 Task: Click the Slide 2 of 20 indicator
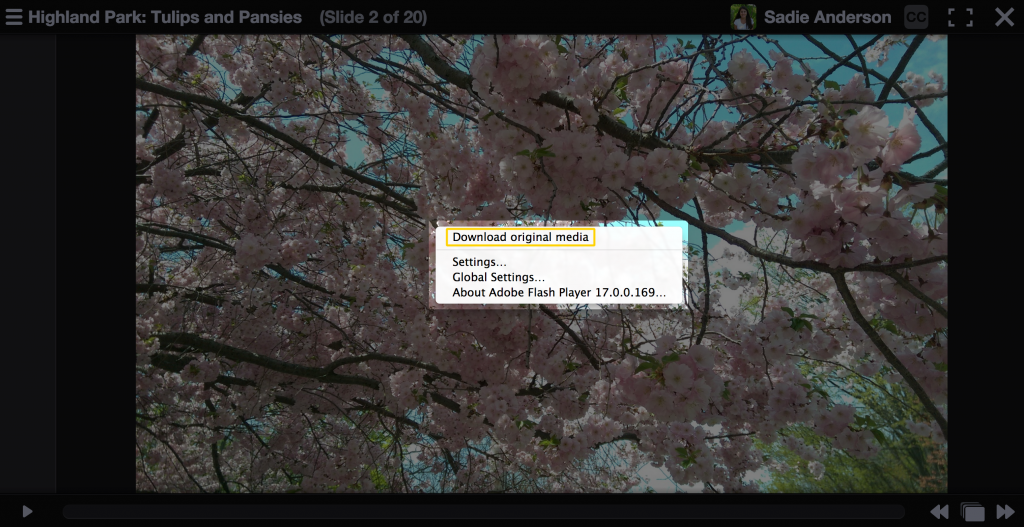(x=373, y=17)
